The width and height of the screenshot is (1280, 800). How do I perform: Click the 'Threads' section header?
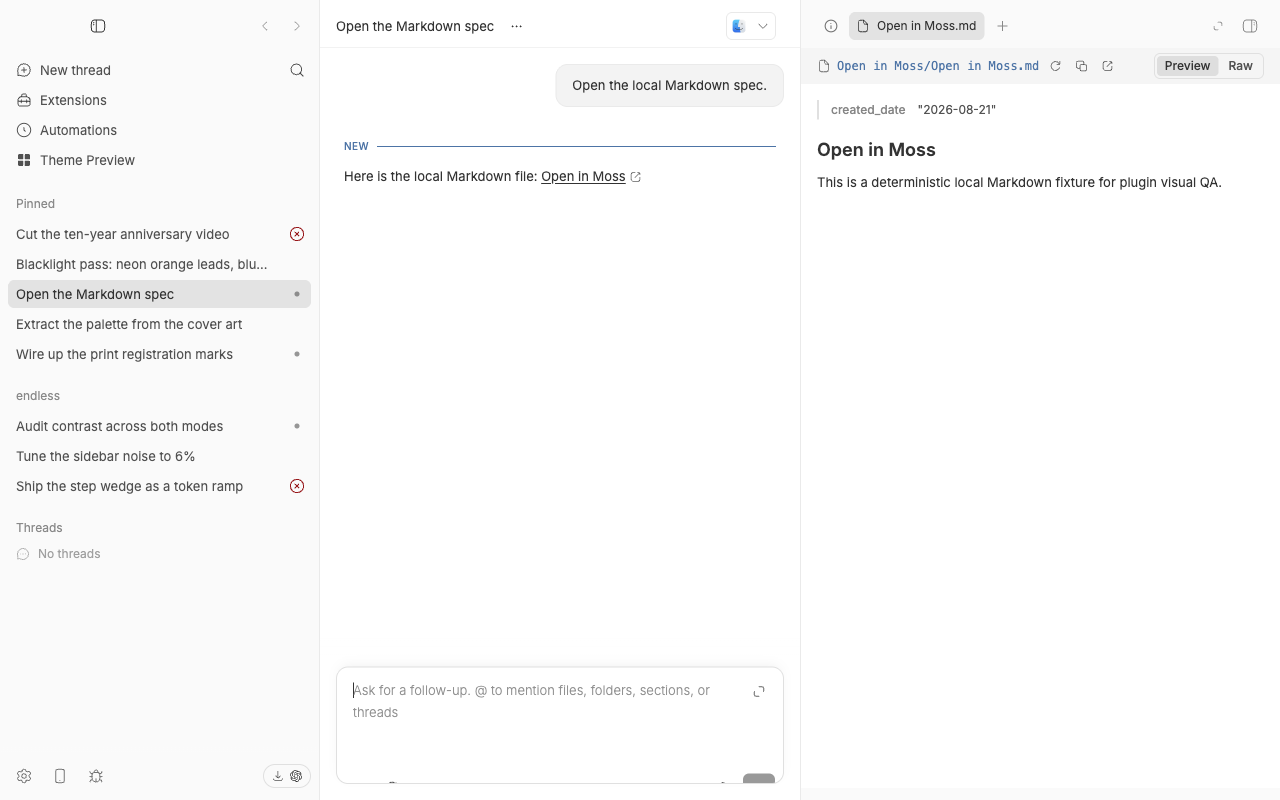click(39, 528)
